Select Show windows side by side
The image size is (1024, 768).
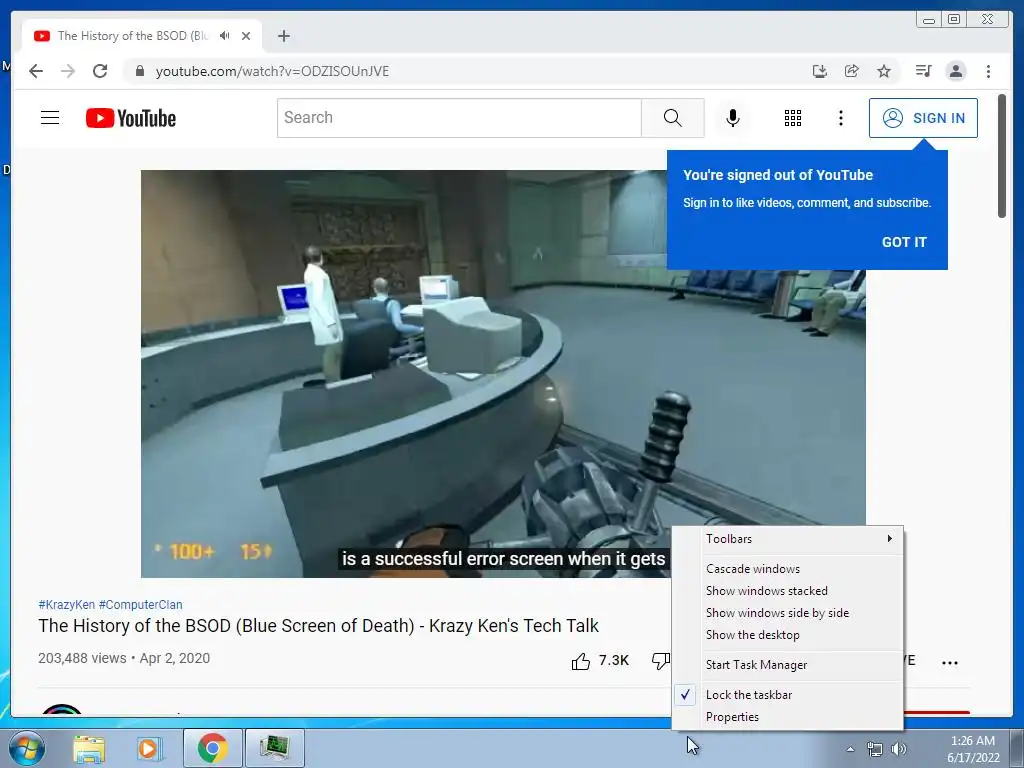click(x=788, y=613)
